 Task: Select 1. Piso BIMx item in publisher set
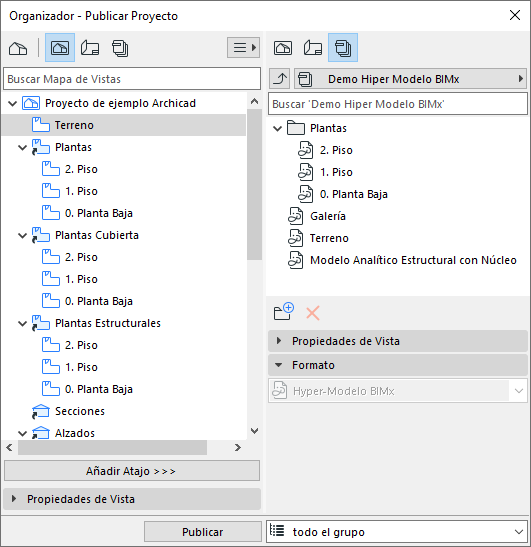click(336, 172)
